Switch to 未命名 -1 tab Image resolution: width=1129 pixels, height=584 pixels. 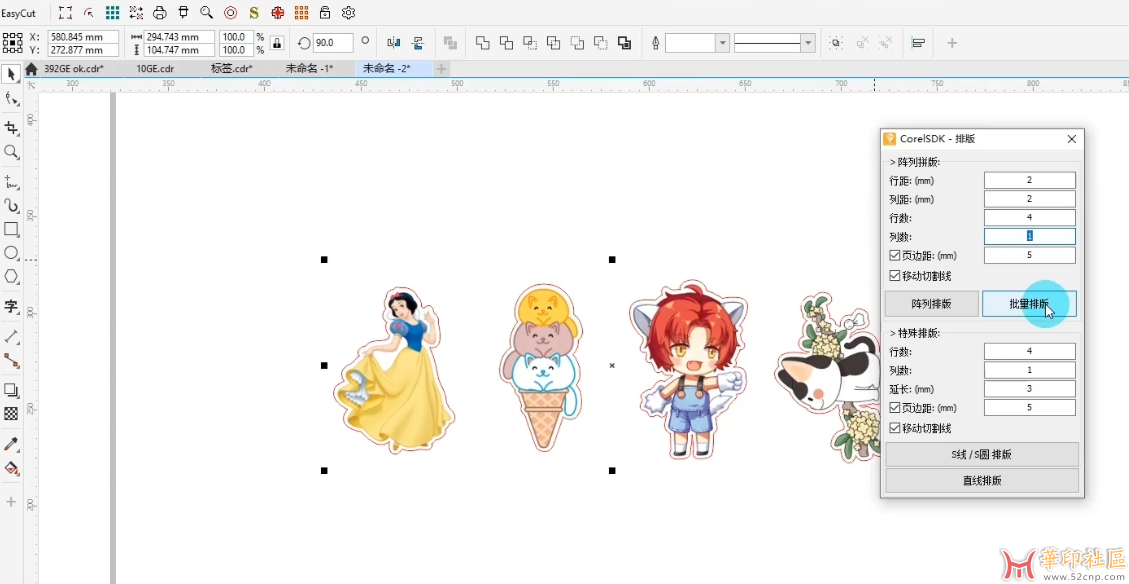(x=310, y=68)
